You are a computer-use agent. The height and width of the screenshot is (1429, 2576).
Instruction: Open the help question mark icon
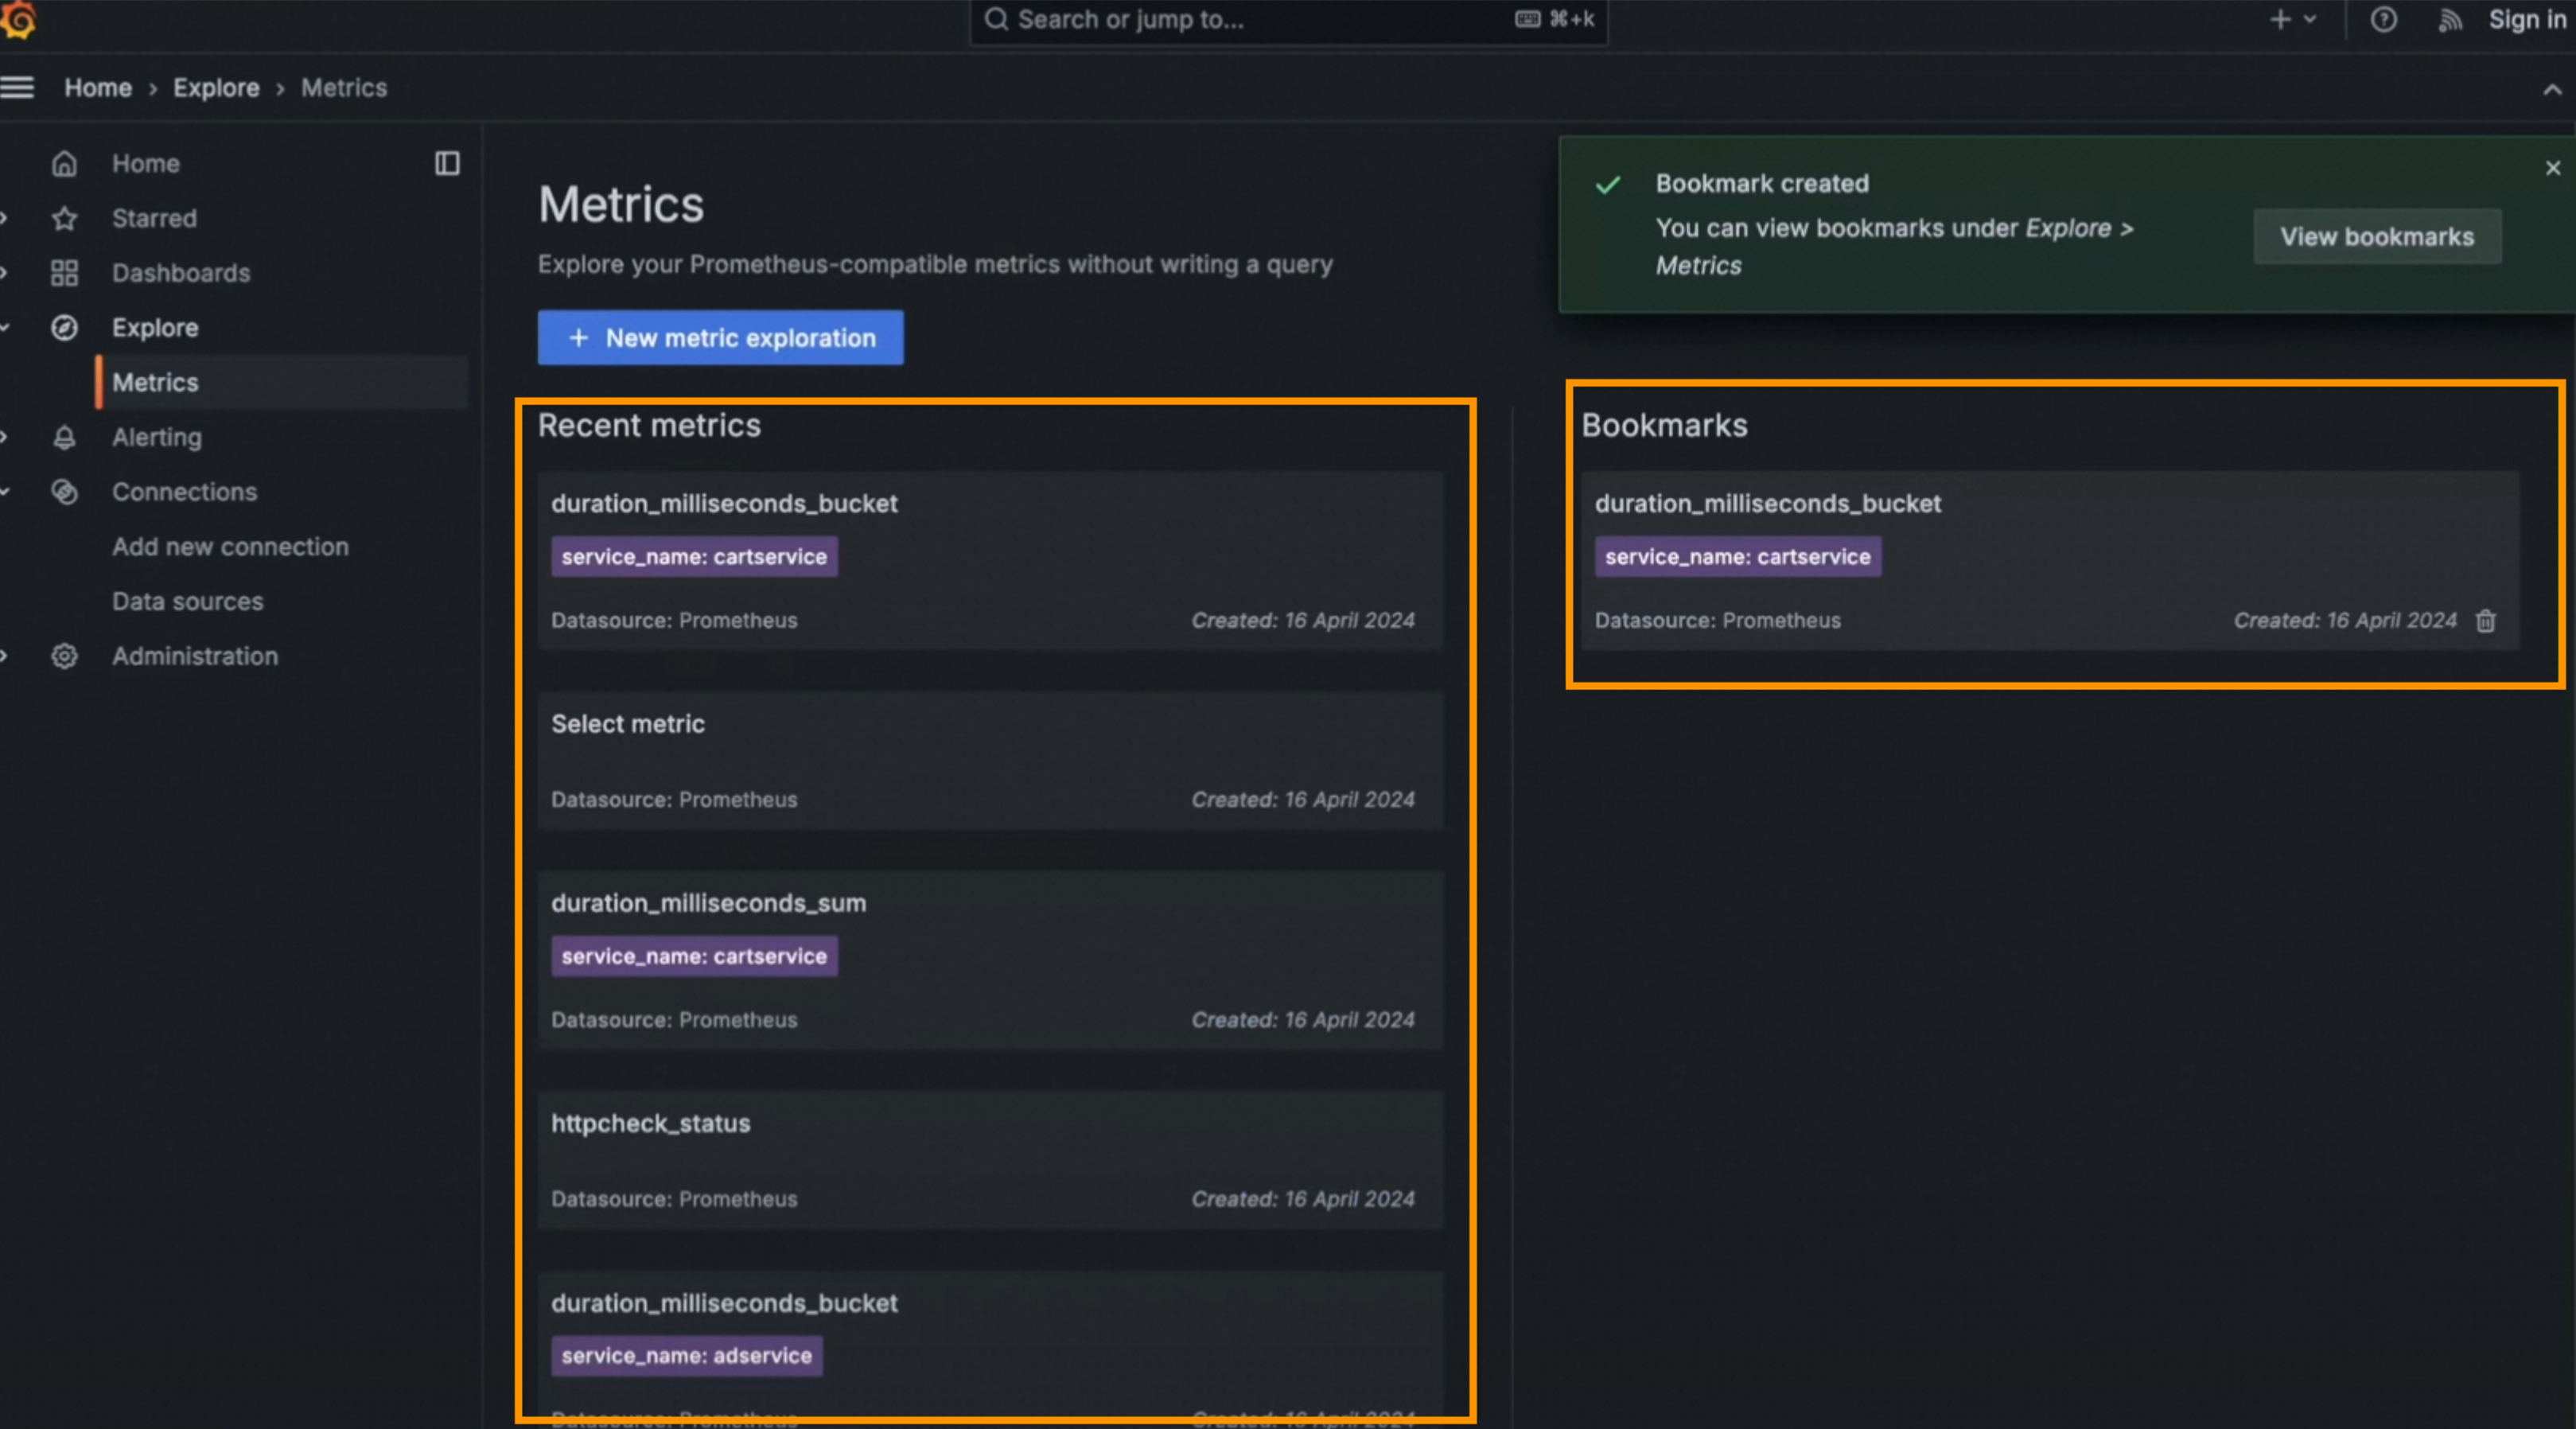coord(2384,20)
